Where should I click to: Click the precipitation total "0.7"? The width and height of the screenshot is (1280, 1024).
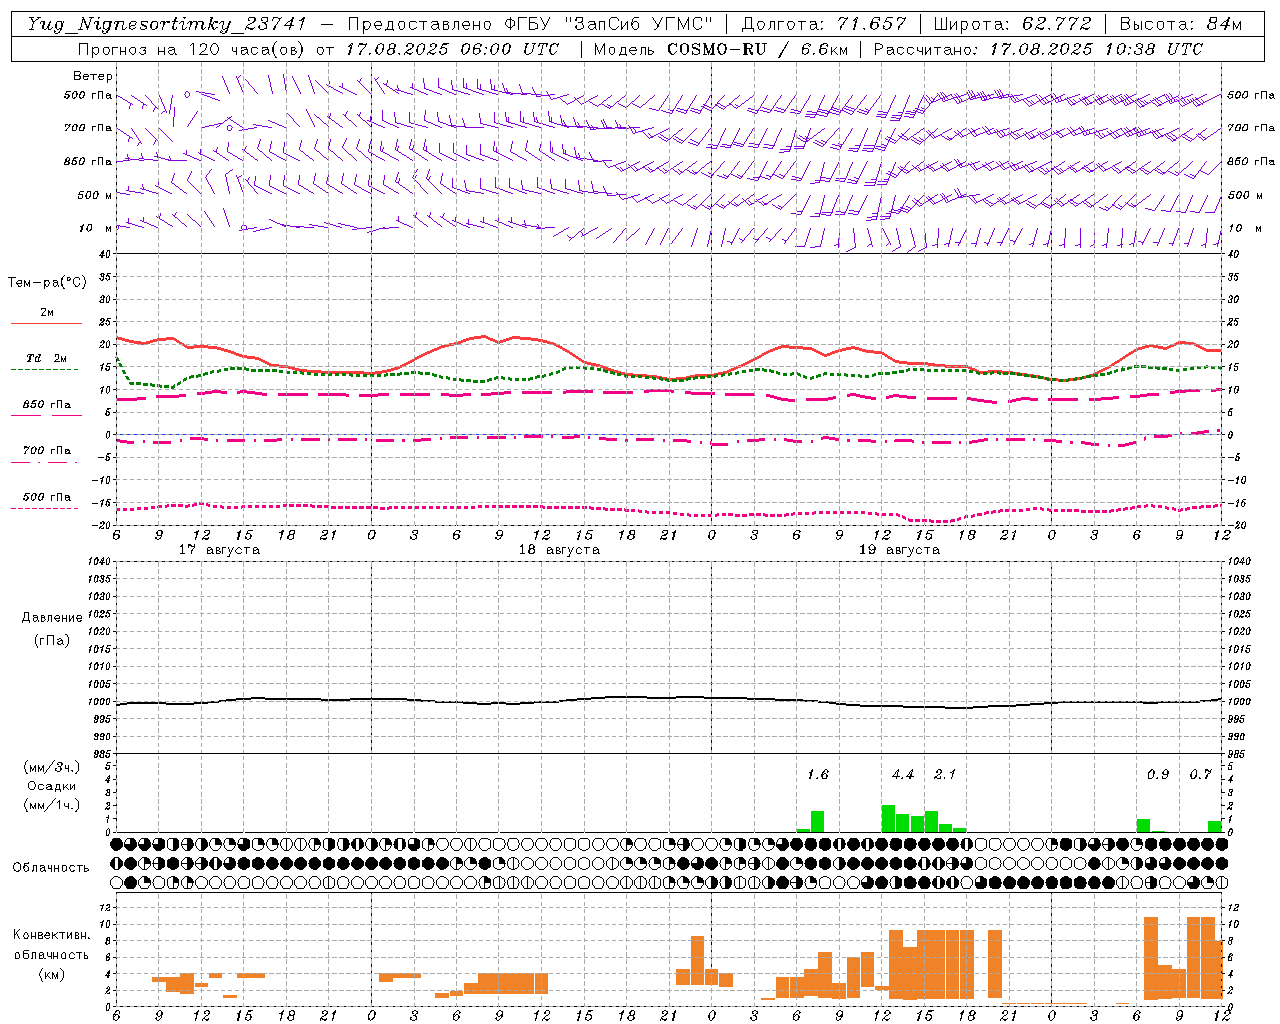coord(1200,774)
